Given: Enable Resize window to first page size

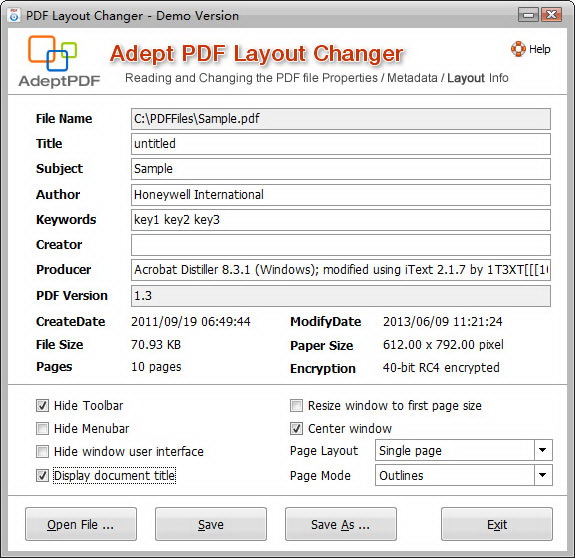Looking at the screenshot, I should click(296, 405).
